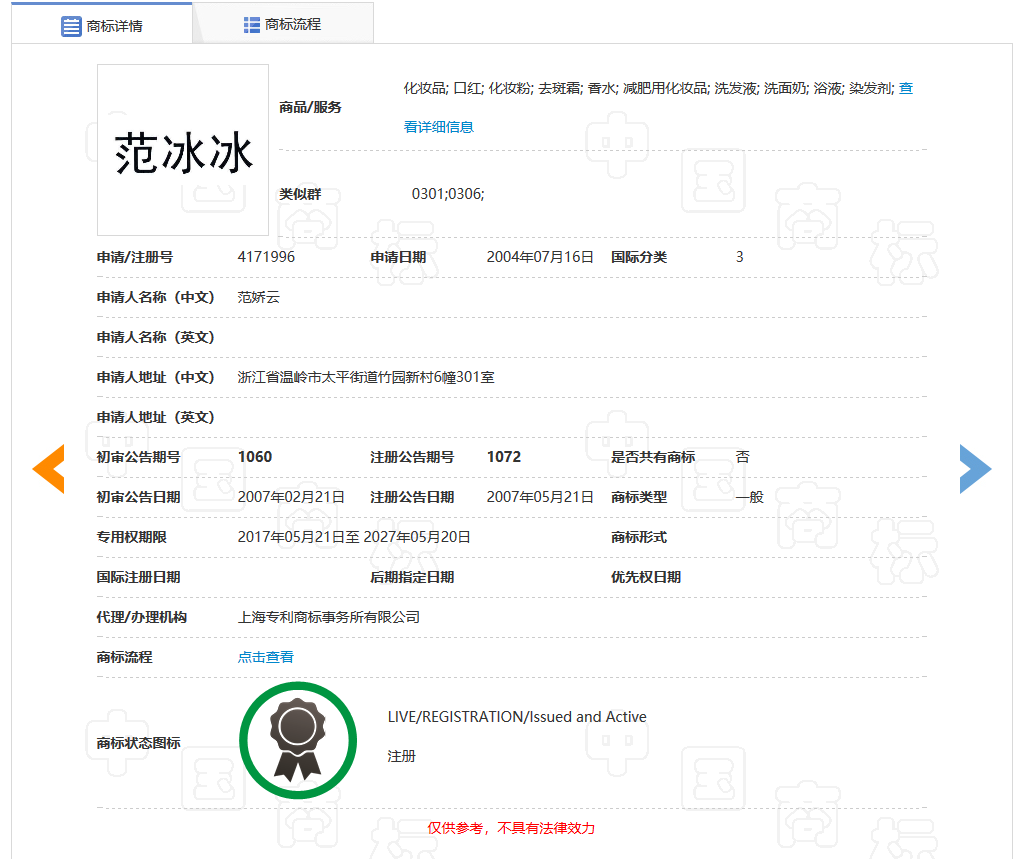The height and width of the screenshot is (859, 1024).
Task: Select exclusive rights period 2017年05月21日至 2027年05月20日
Action: pos(354,537)
